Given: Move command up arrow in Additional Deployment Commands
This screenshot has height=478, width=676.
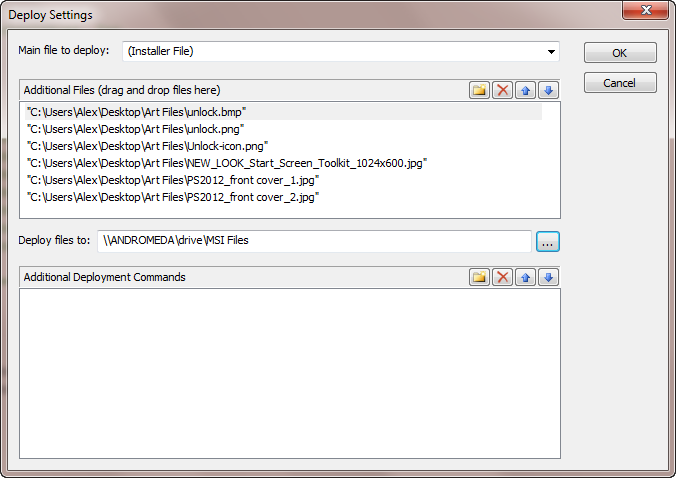Looking at the screenshot, I should [x=525, y=277].
